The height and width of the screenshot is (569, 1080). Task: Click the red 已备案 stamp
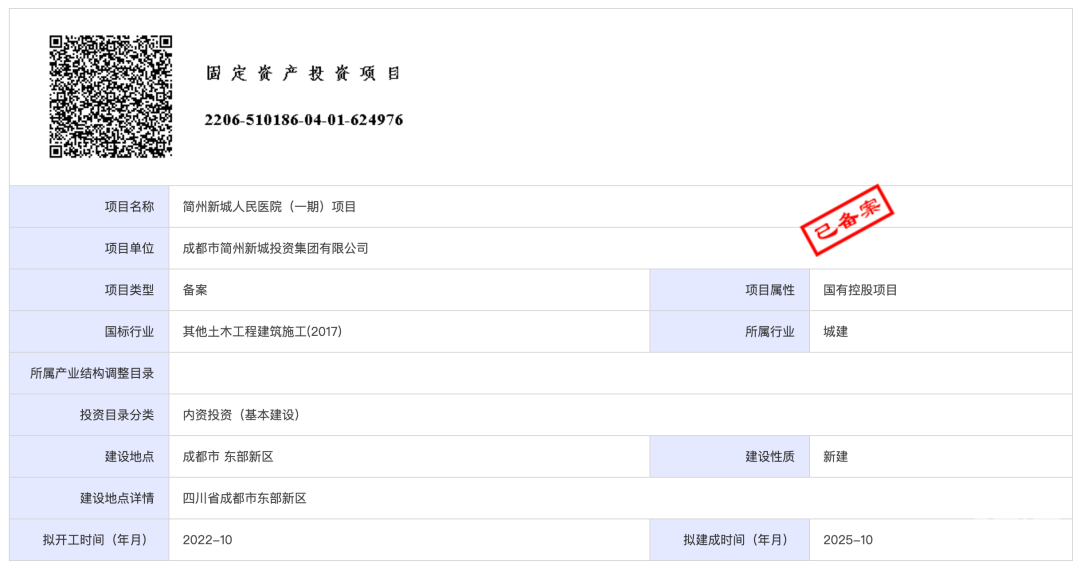point(846,219)
